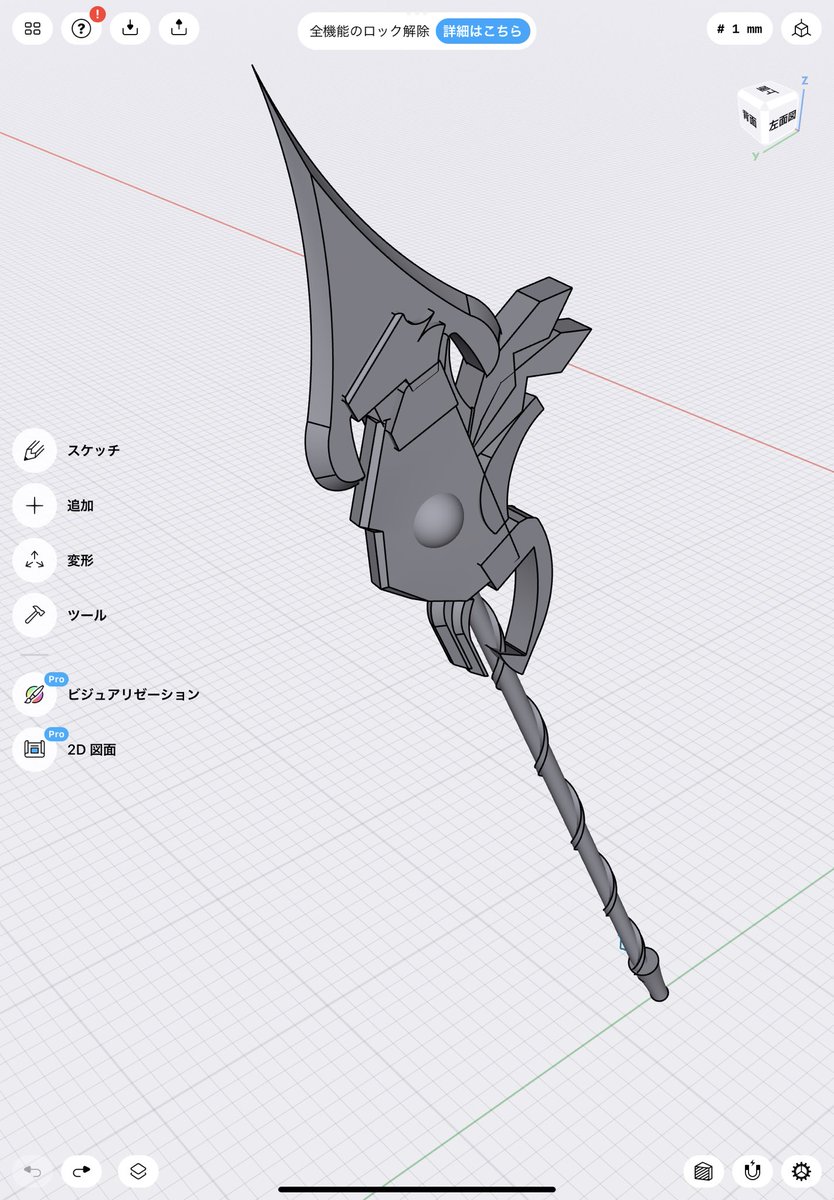Click the 変形 label
The height and width of the screenshot is (1200, 834).
click(x=80, y=560)
